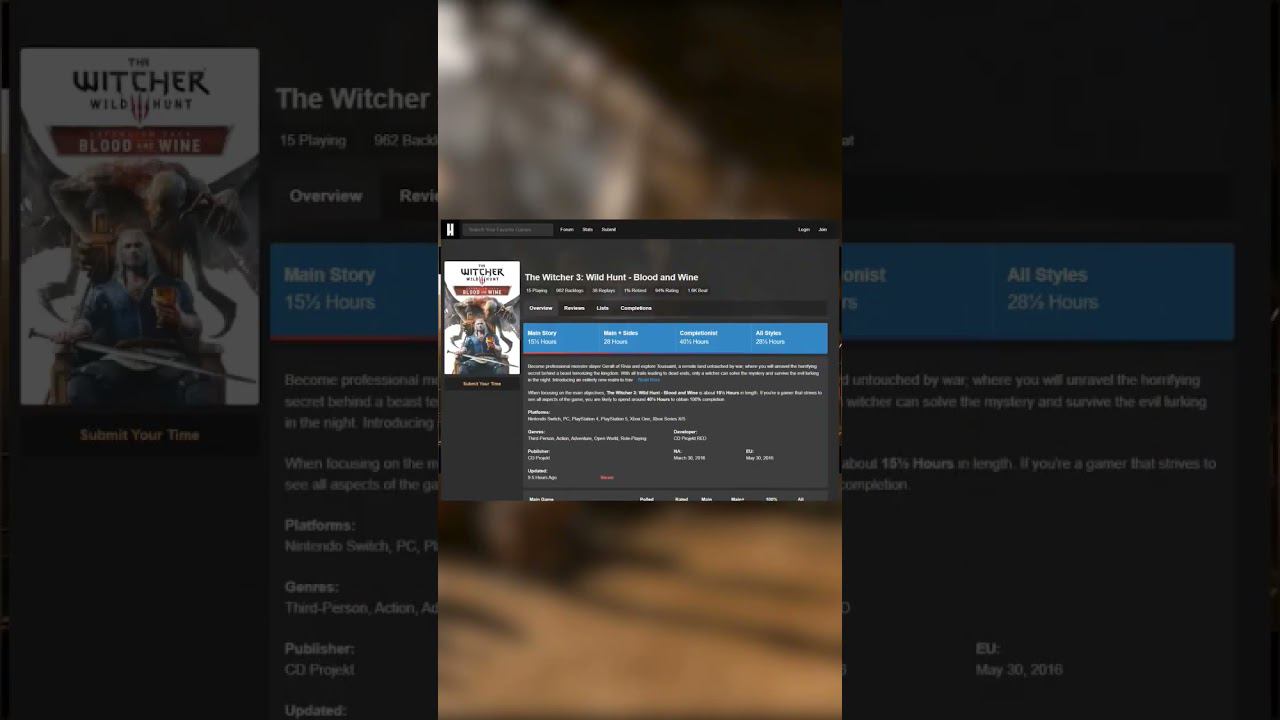Select the Overview tab in the centered page
Screen dimensions: 1280x720
tap(541, 308)
